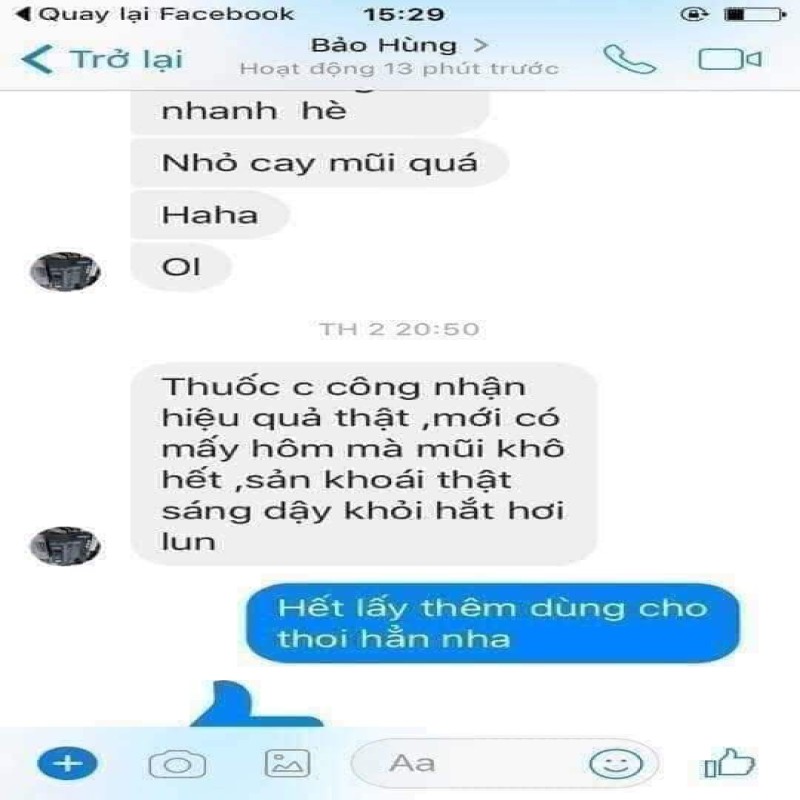800x800 pixels.
Task: Start a voice call with Bảo Hùng
Action: 629,60
